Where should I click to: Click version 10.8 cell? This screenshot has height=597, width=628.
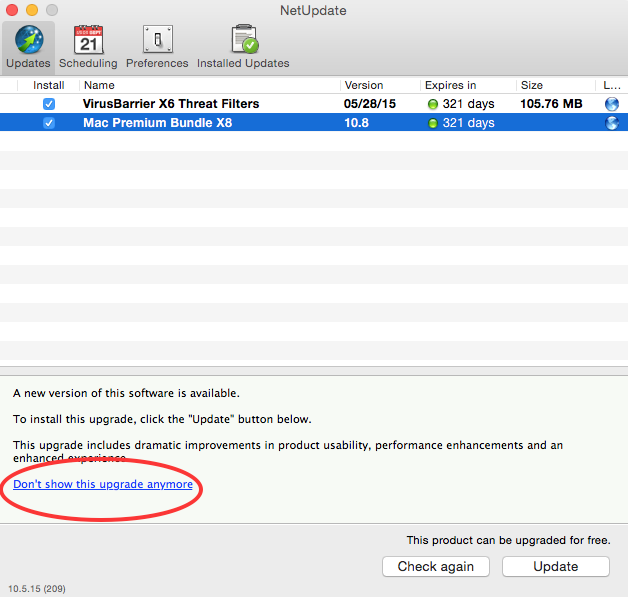[x=356, y=123]
